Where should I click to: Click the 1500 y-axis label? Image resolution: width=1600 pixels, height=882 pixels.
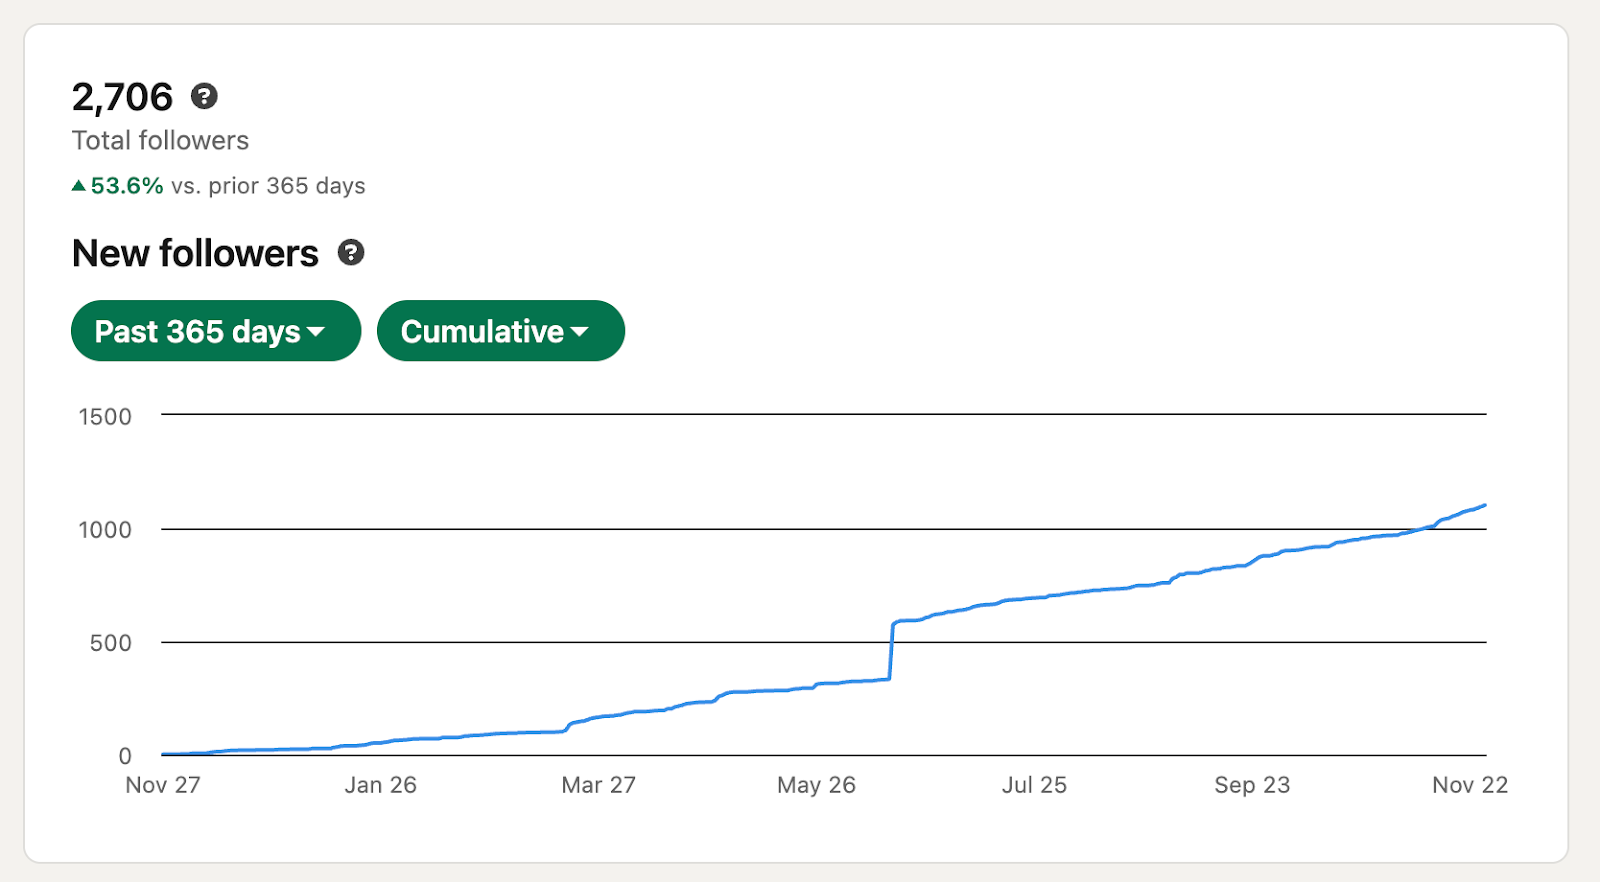[105, 416]
